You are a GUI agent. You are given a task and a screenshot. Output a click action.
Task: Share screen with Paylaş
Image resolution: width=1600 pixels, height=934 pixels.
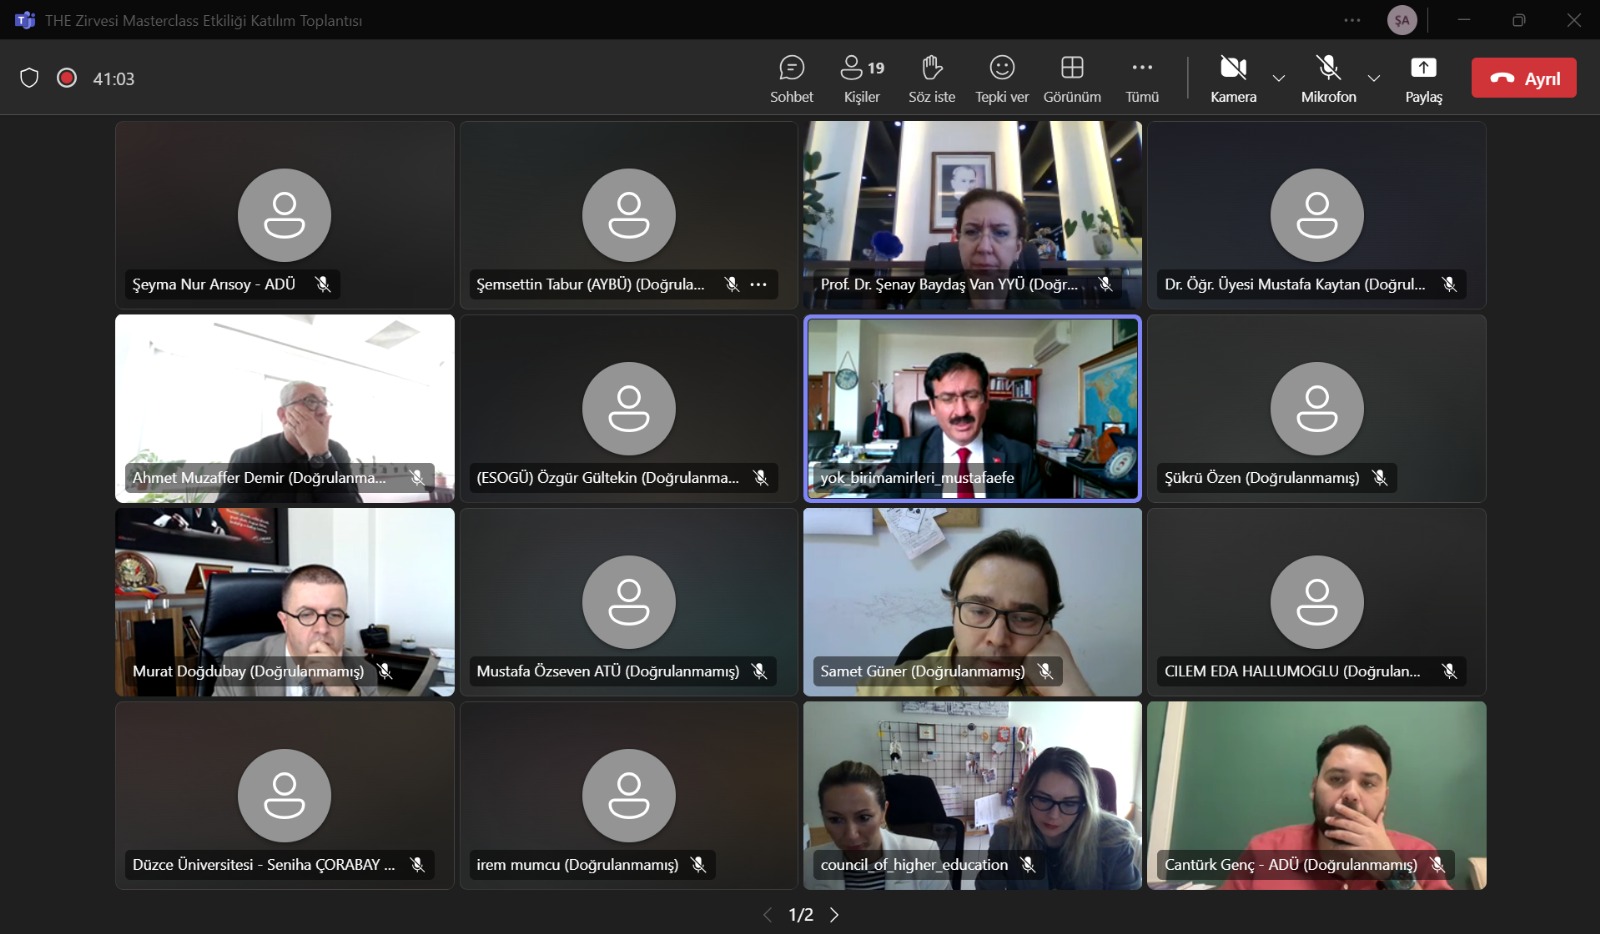coord(1423,79)
